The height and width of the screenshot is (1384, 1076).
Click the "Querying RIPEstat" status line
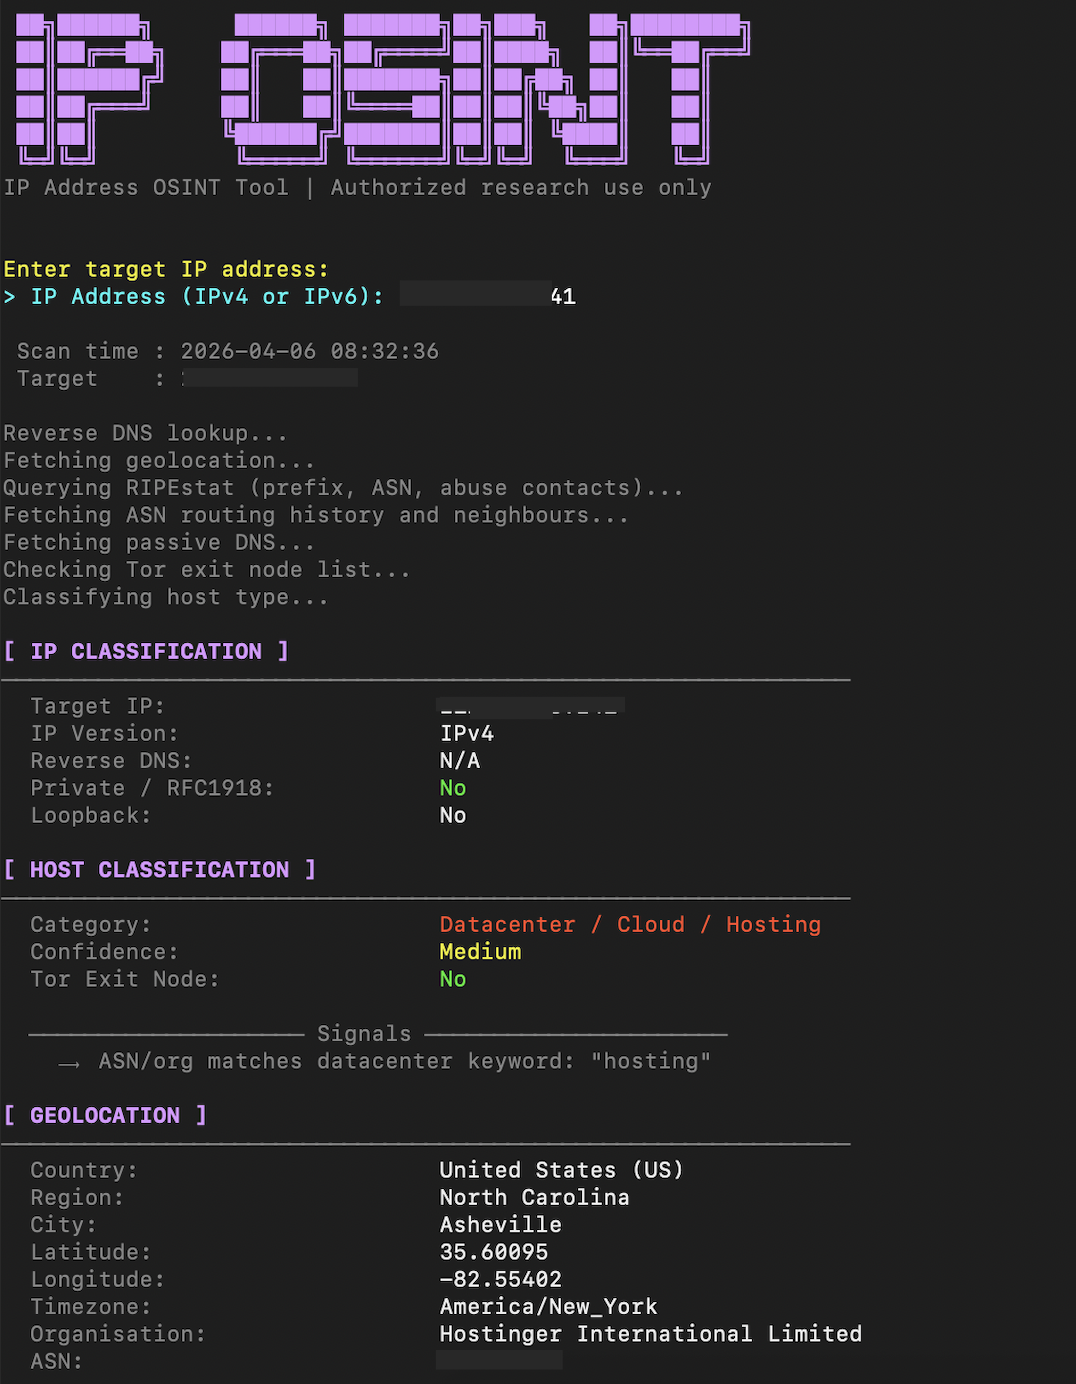pos(343,488)
